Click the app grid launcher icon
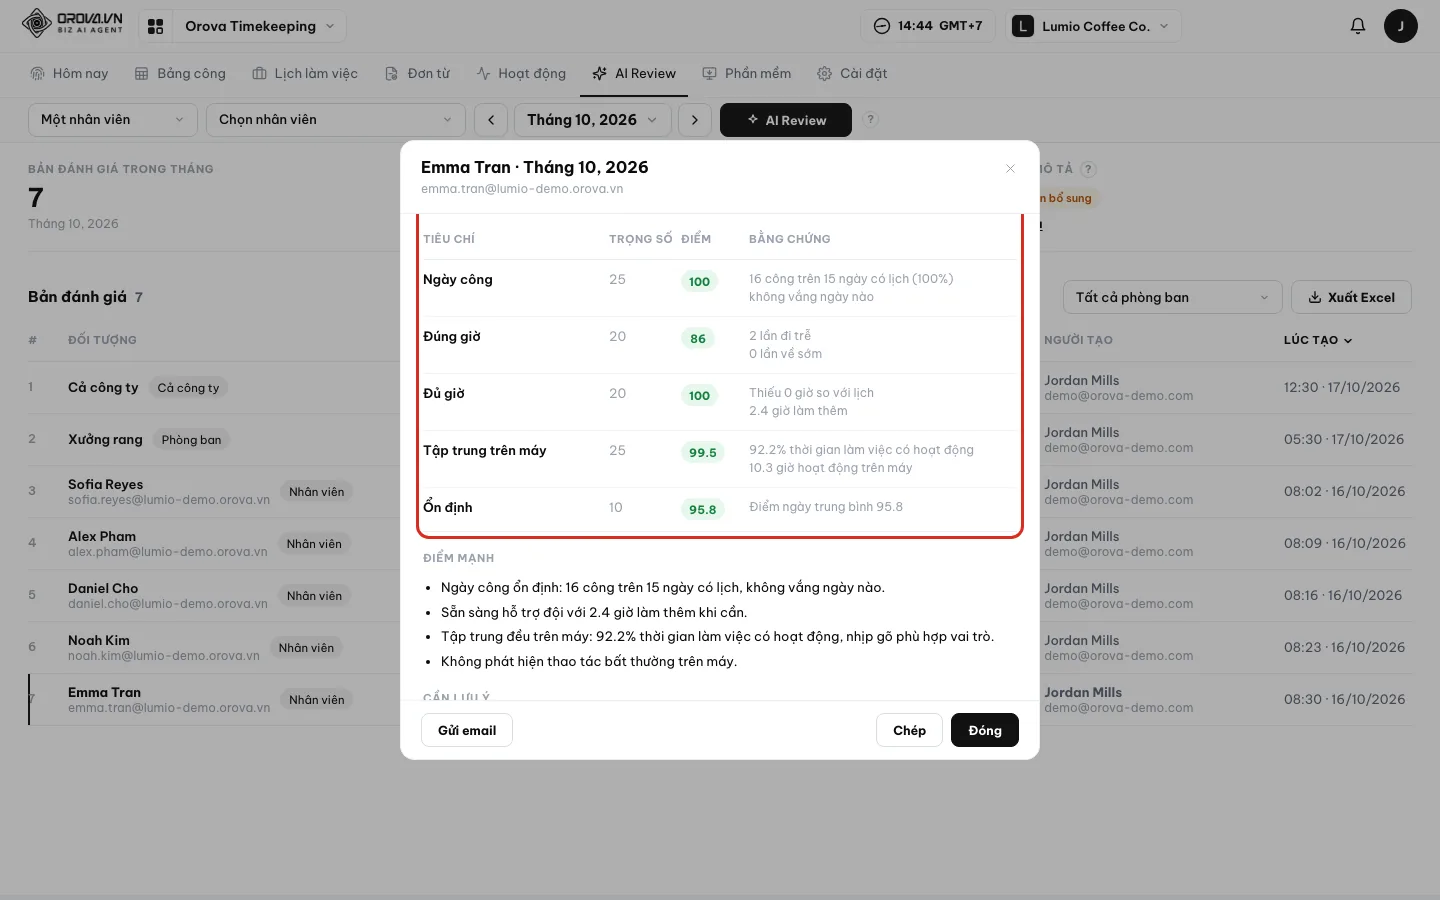The width and height of the screenshot is (1440, 900). click(155, 26)
